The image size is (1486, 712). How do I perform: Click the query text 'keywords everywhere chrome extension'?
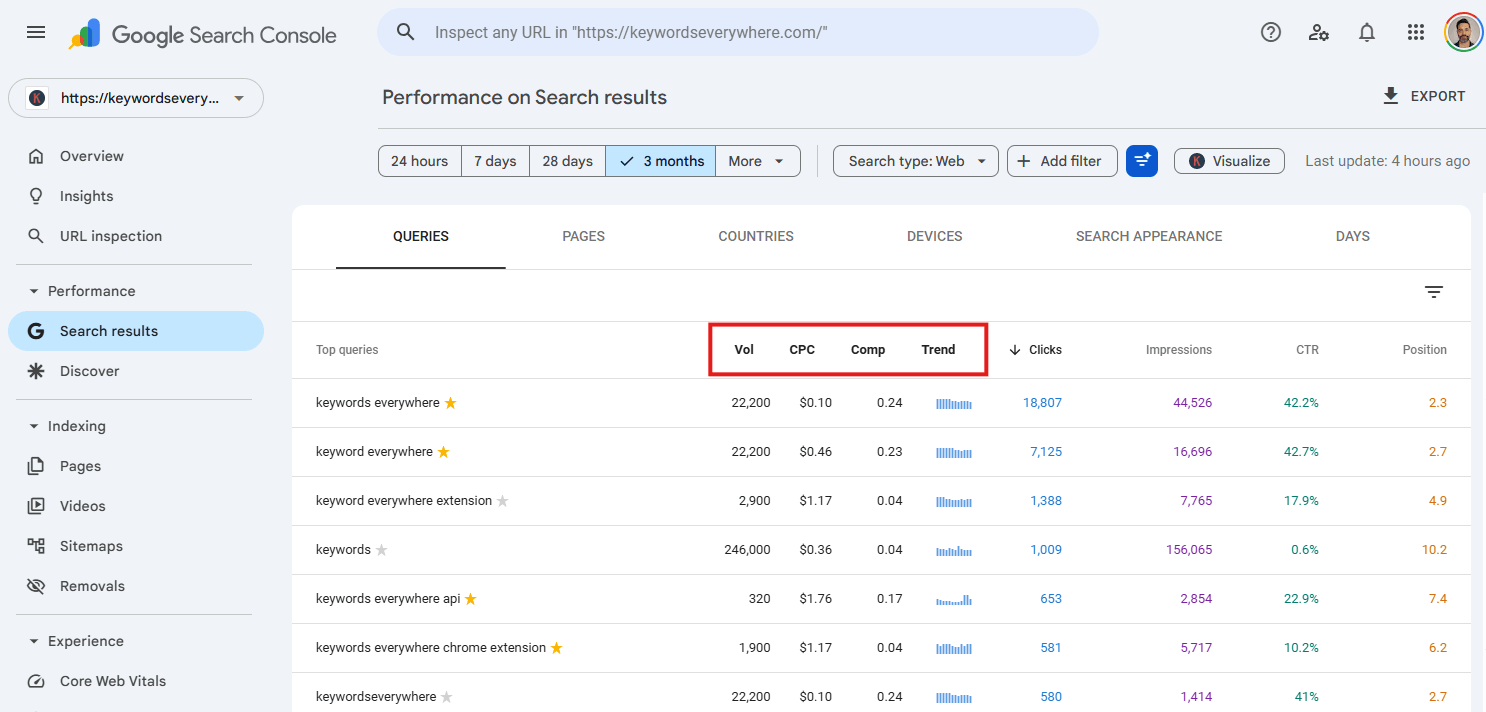[431, 648]
